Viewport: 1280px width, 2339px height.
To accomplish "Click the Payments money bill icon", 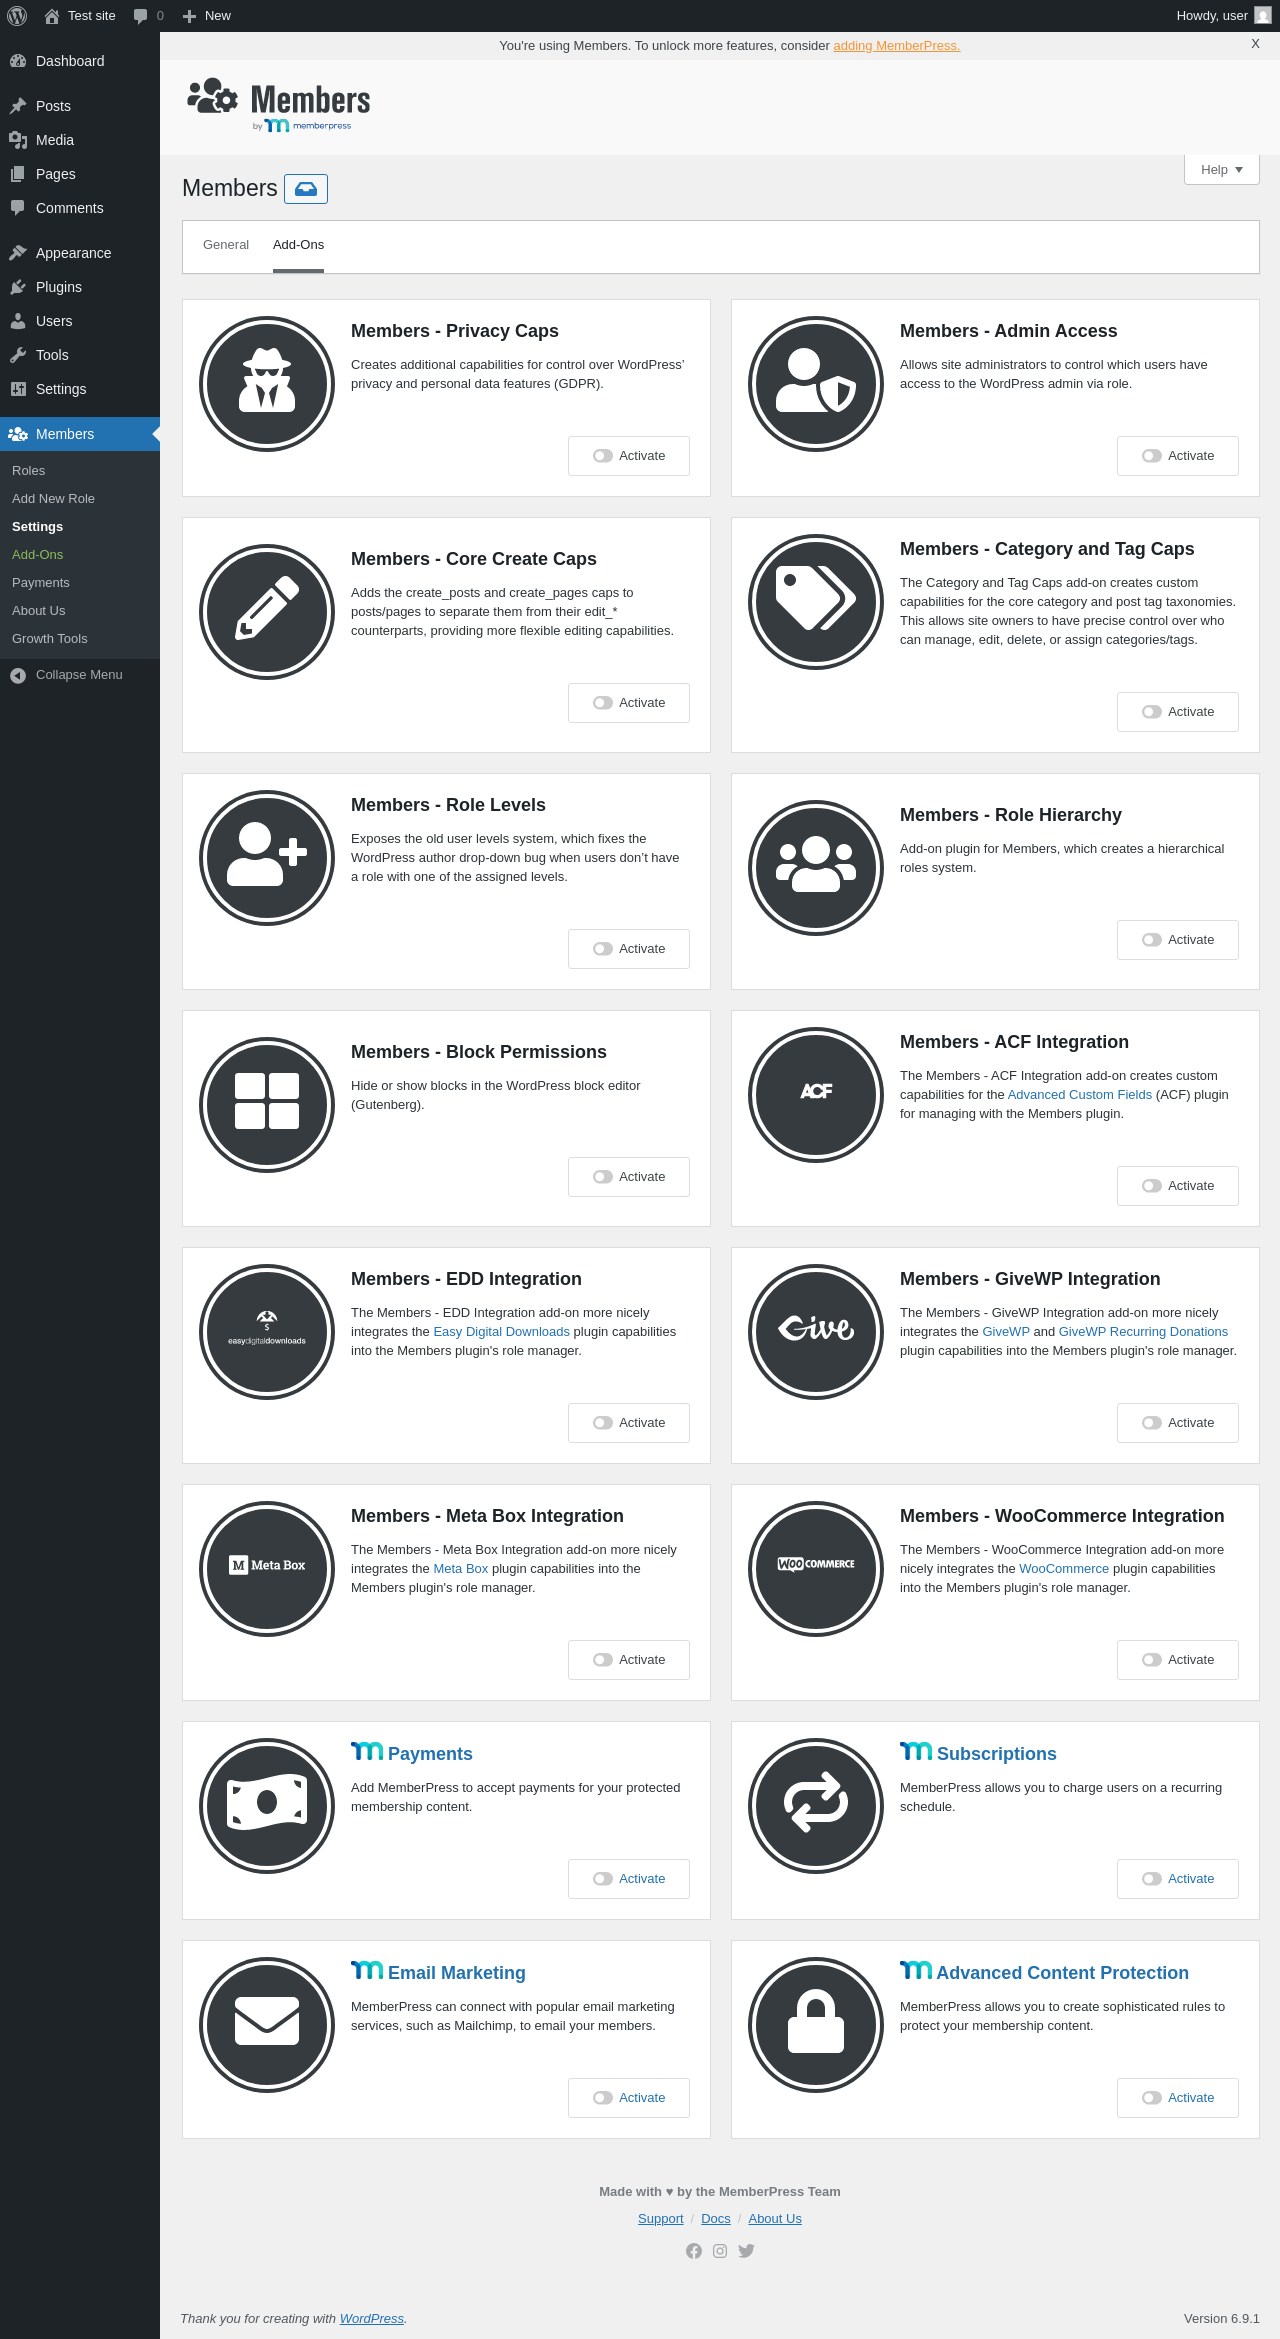I will [267, 1806].
